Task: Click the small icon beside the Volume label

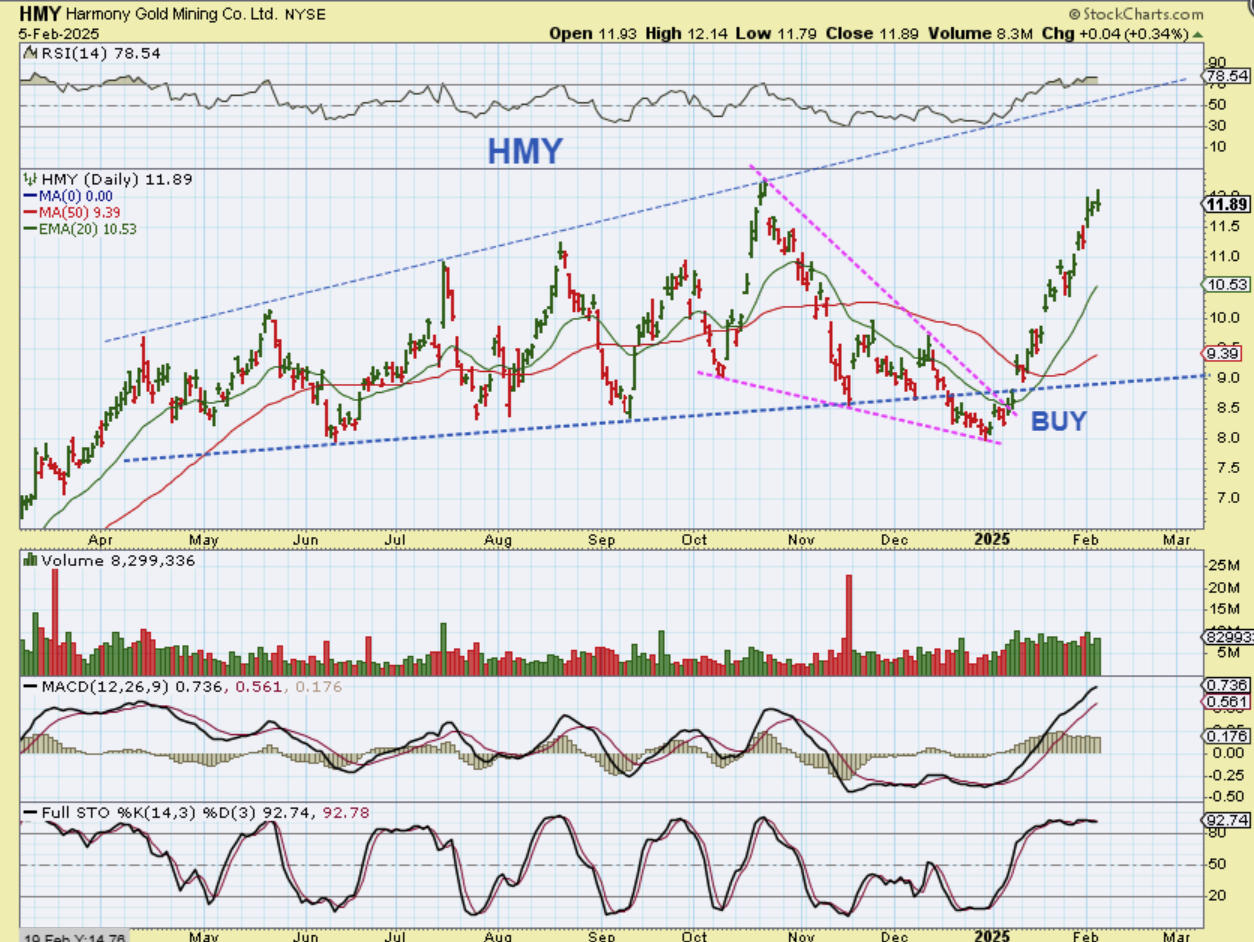Action: tap(30, 561)
